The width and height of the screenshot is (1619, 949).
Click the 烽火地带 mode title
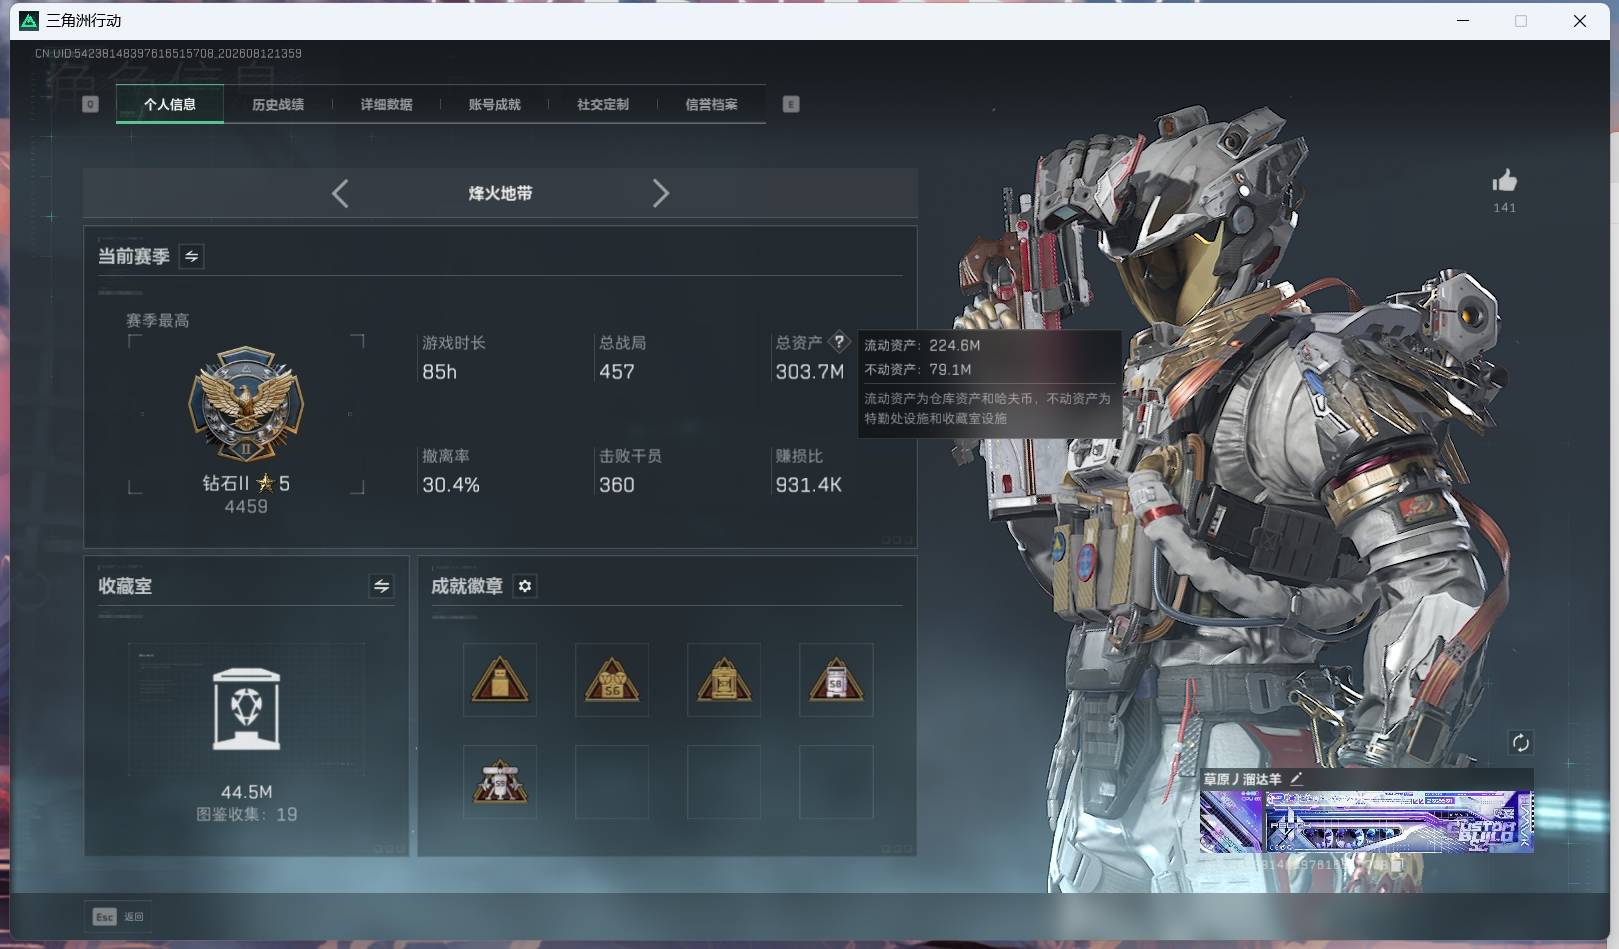[x=500, y=193]
